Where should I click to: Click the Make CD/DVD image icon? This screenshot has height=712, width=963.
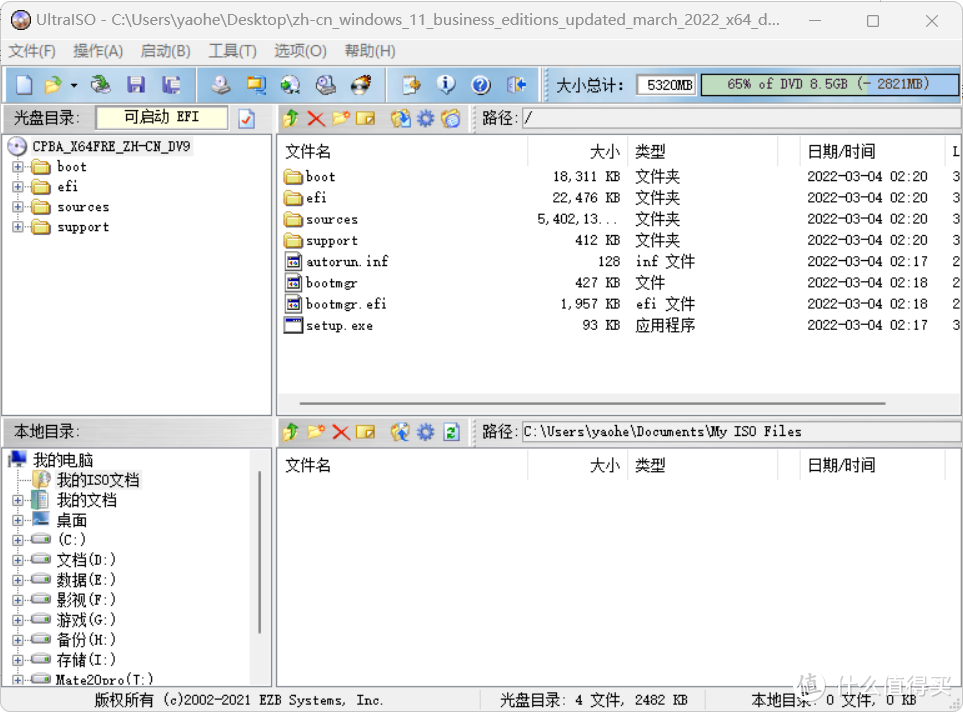point(221,85)
